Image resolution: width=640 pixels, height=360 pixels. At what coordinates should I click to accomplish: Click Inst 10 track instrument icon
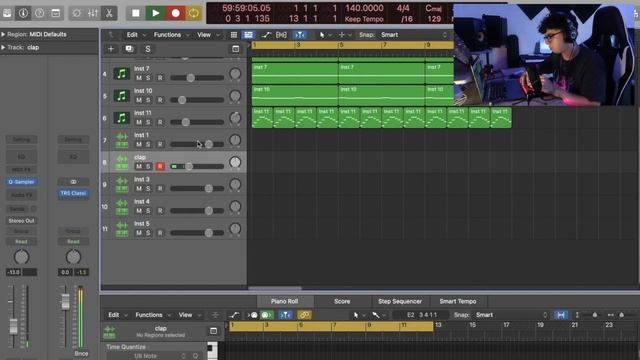coord(122,96)
